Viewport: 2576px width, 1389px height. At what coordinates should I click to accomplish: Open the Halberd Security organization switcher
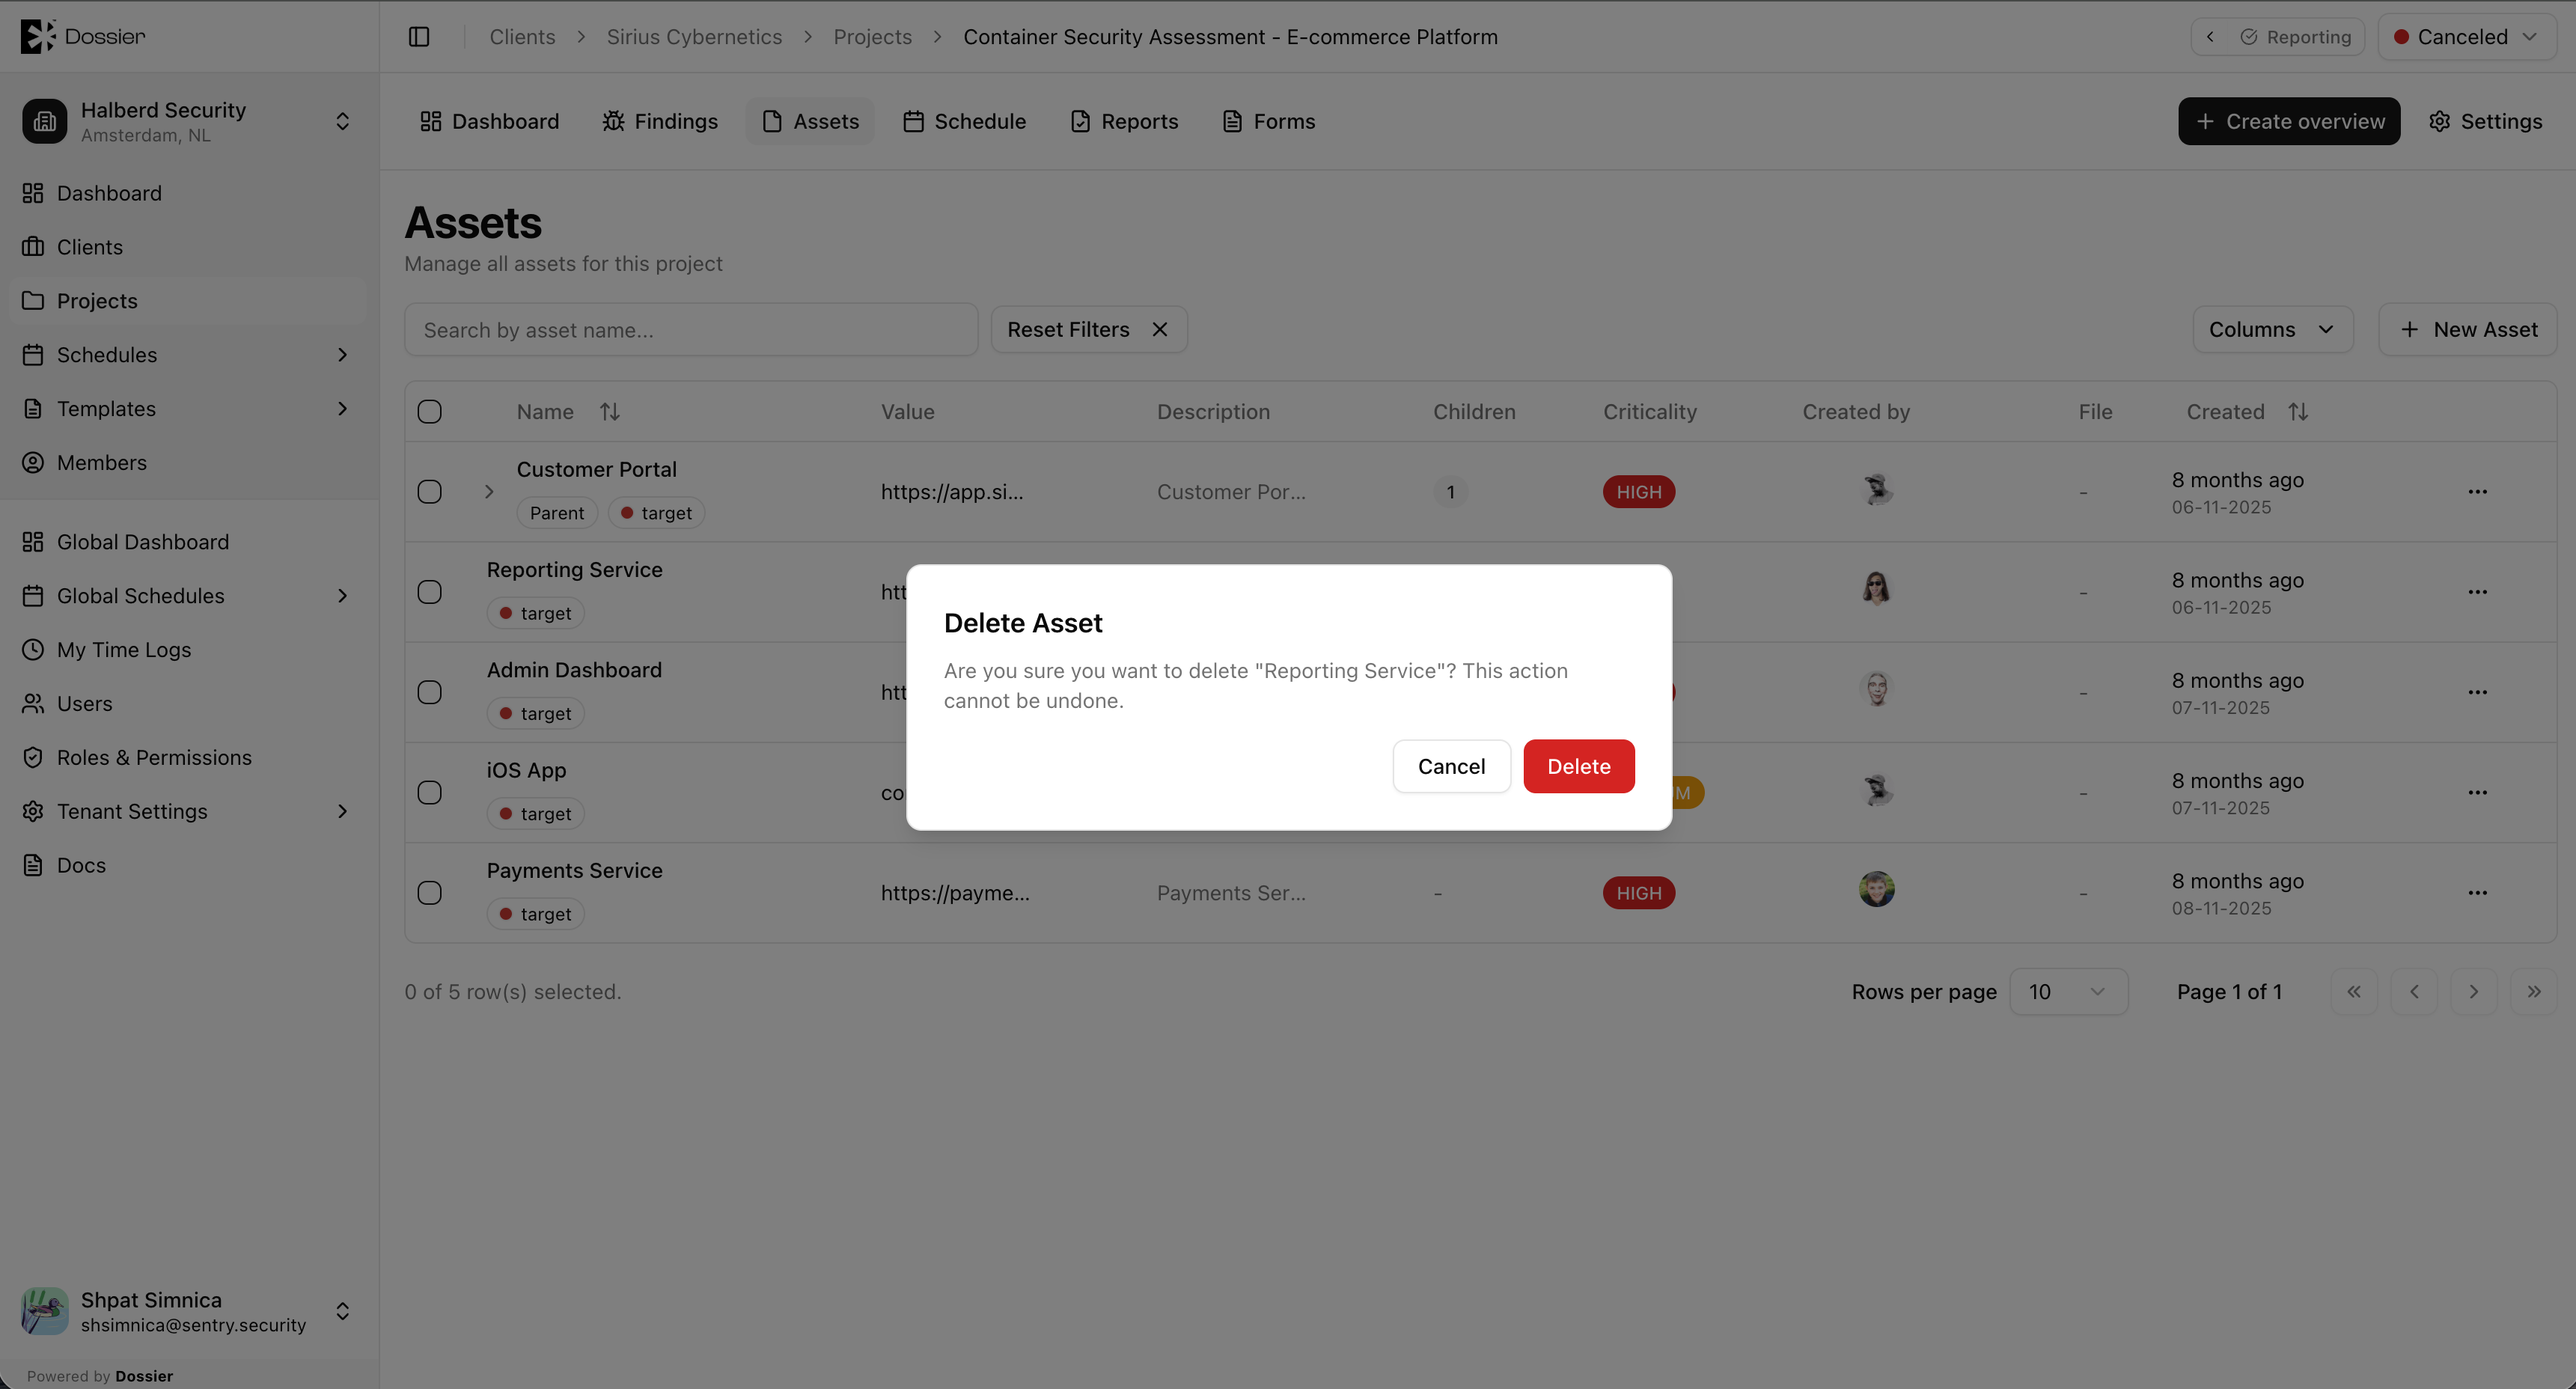coord(189,121)
